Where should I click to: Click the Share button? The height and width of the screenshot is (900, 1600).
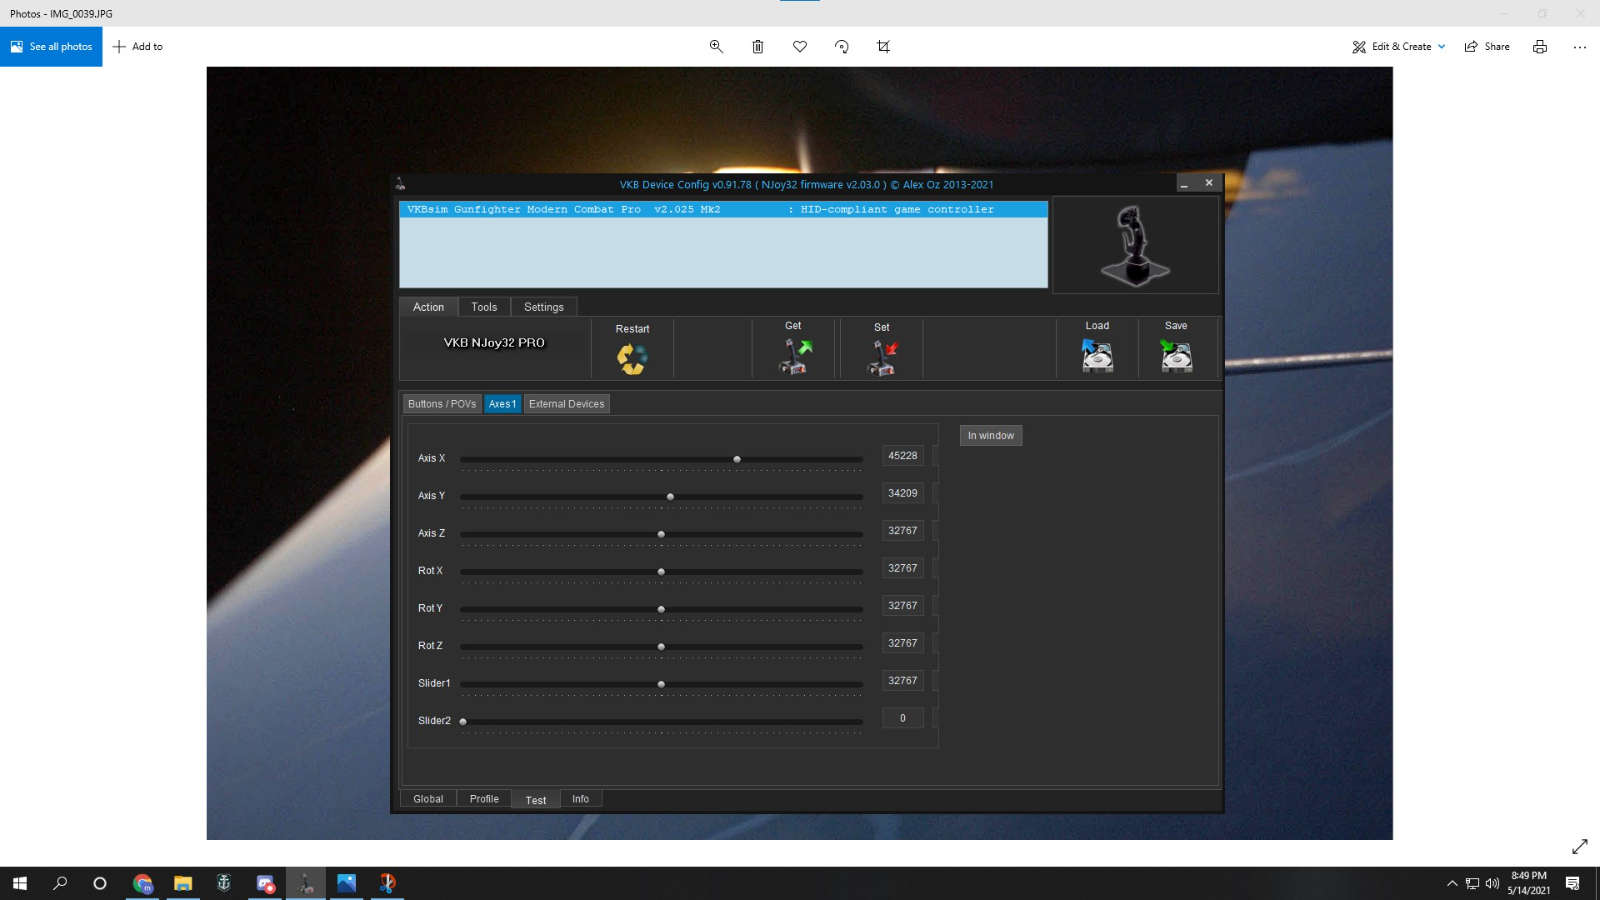(1487, 46)
